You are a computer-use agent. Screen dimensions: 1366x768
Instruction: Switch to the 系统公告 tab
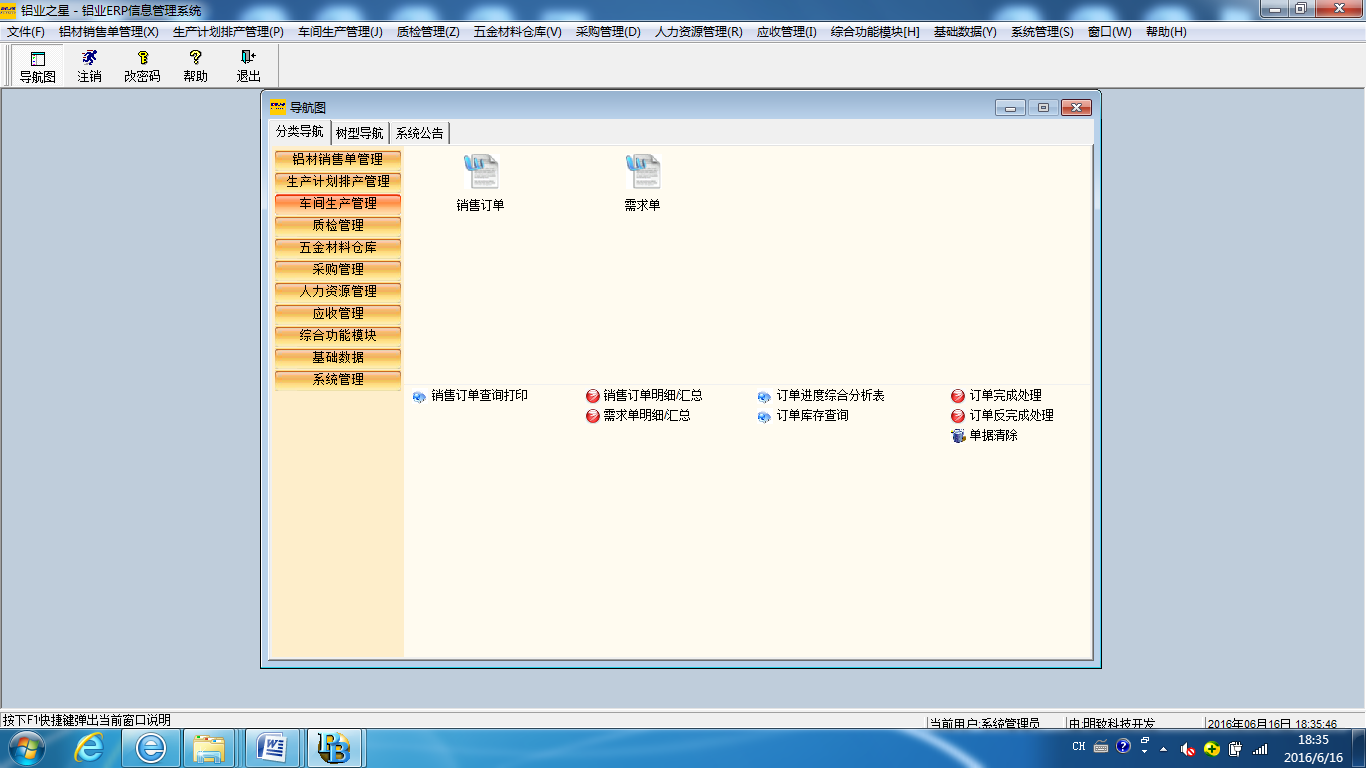(420, 133)
